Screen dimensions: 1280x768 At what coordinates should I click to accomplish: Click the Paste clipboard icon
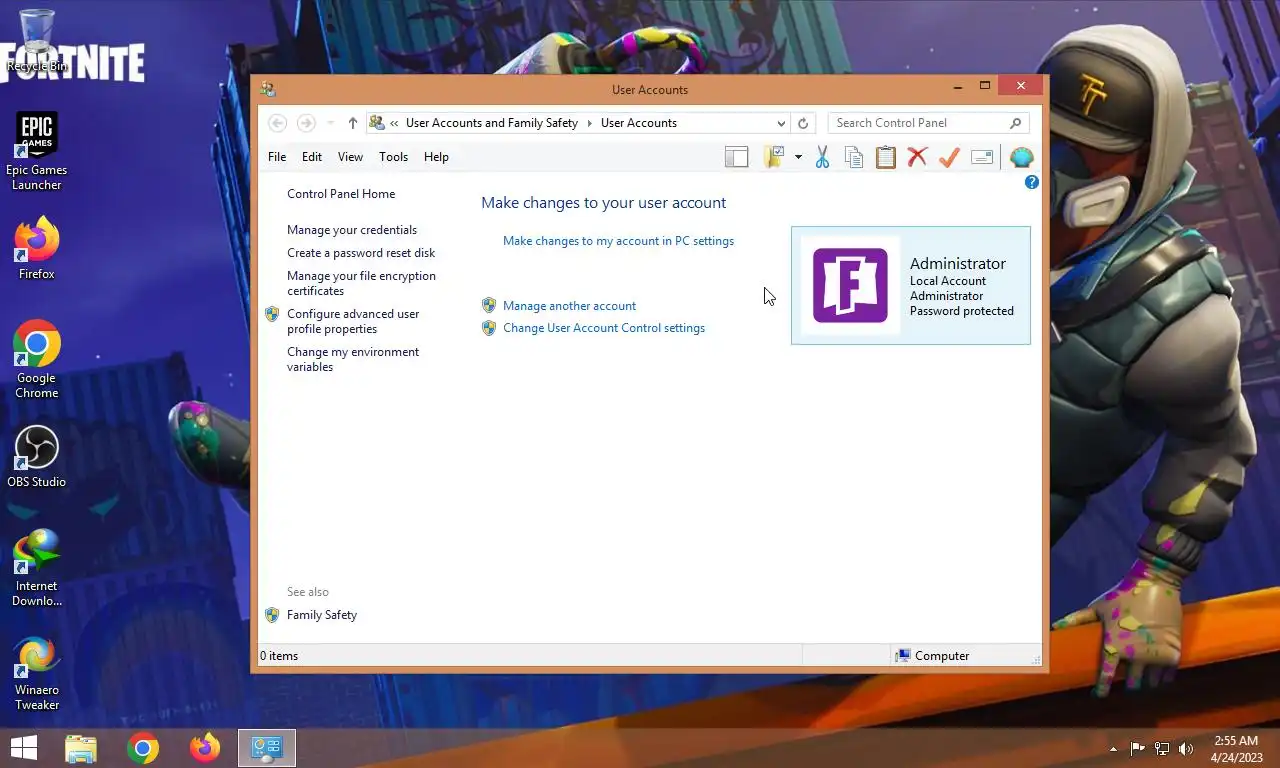click(x=886, y=157)
